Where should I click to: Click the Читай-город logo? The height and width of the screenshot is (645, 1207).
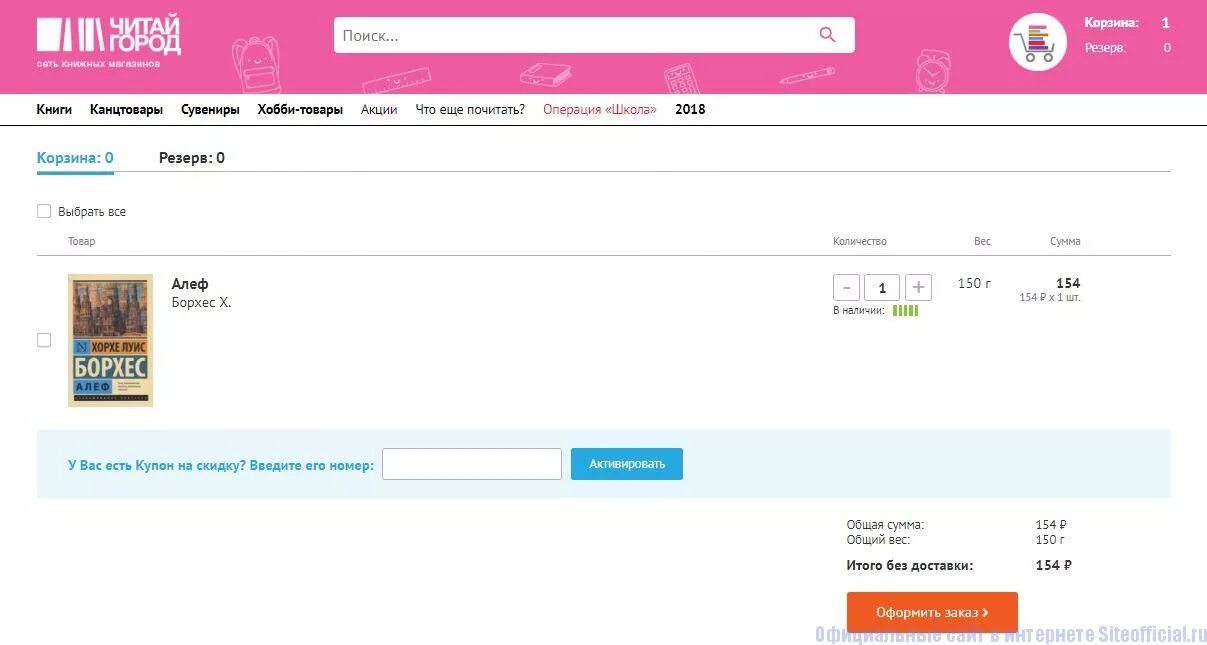(108, 42)
